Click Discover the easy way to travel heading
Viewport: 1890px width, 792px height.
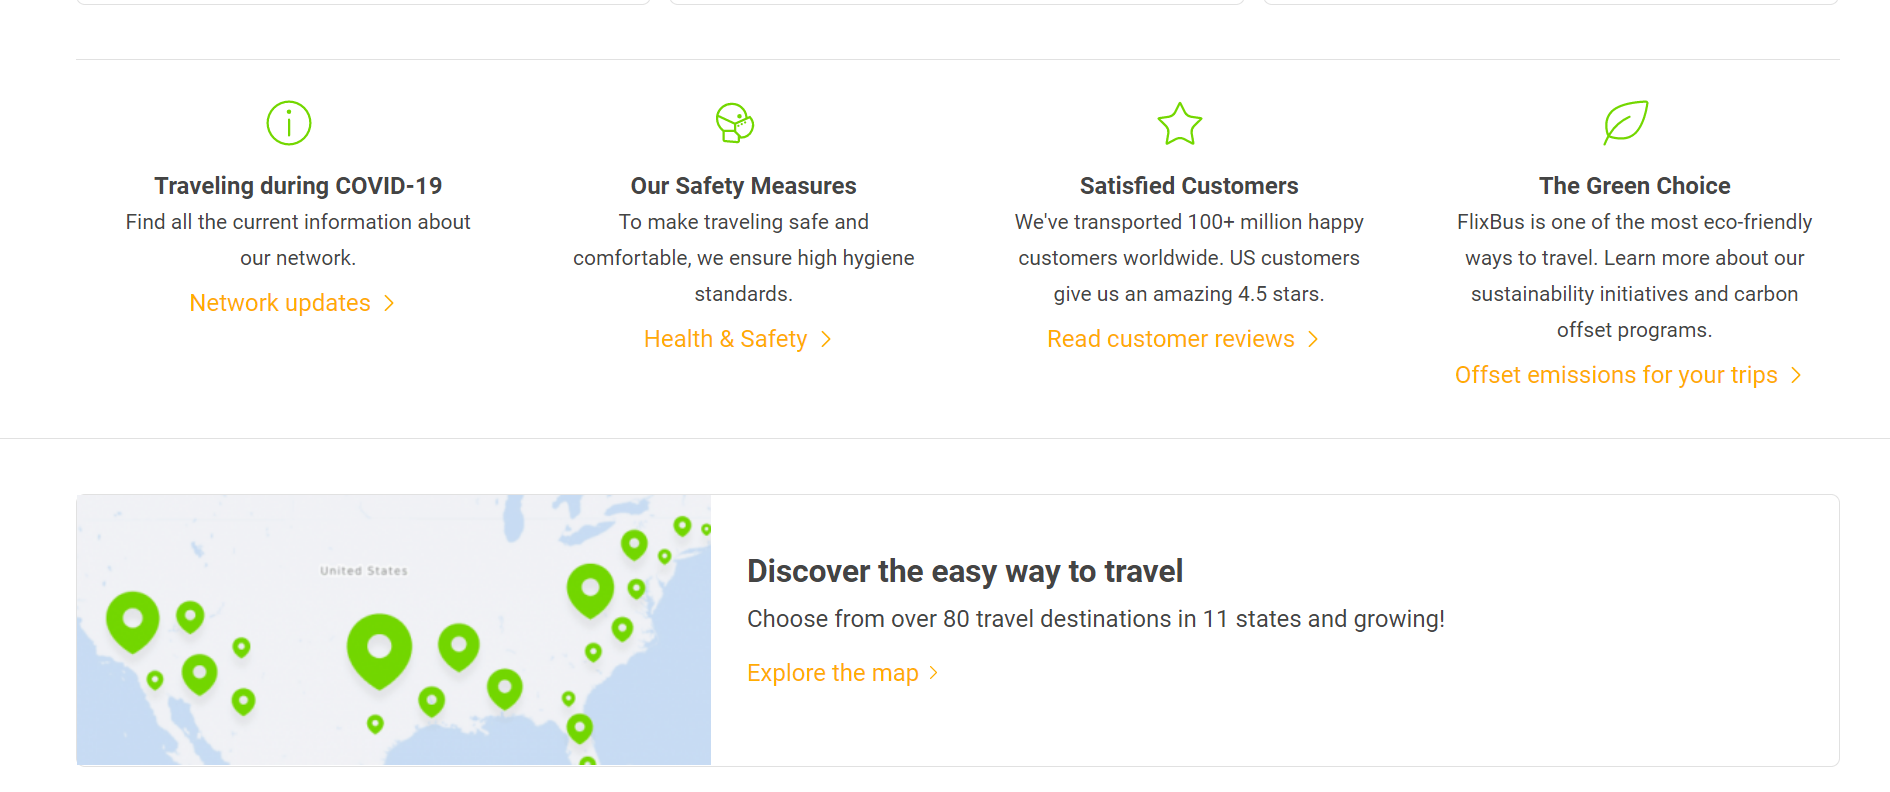point(964,571)
